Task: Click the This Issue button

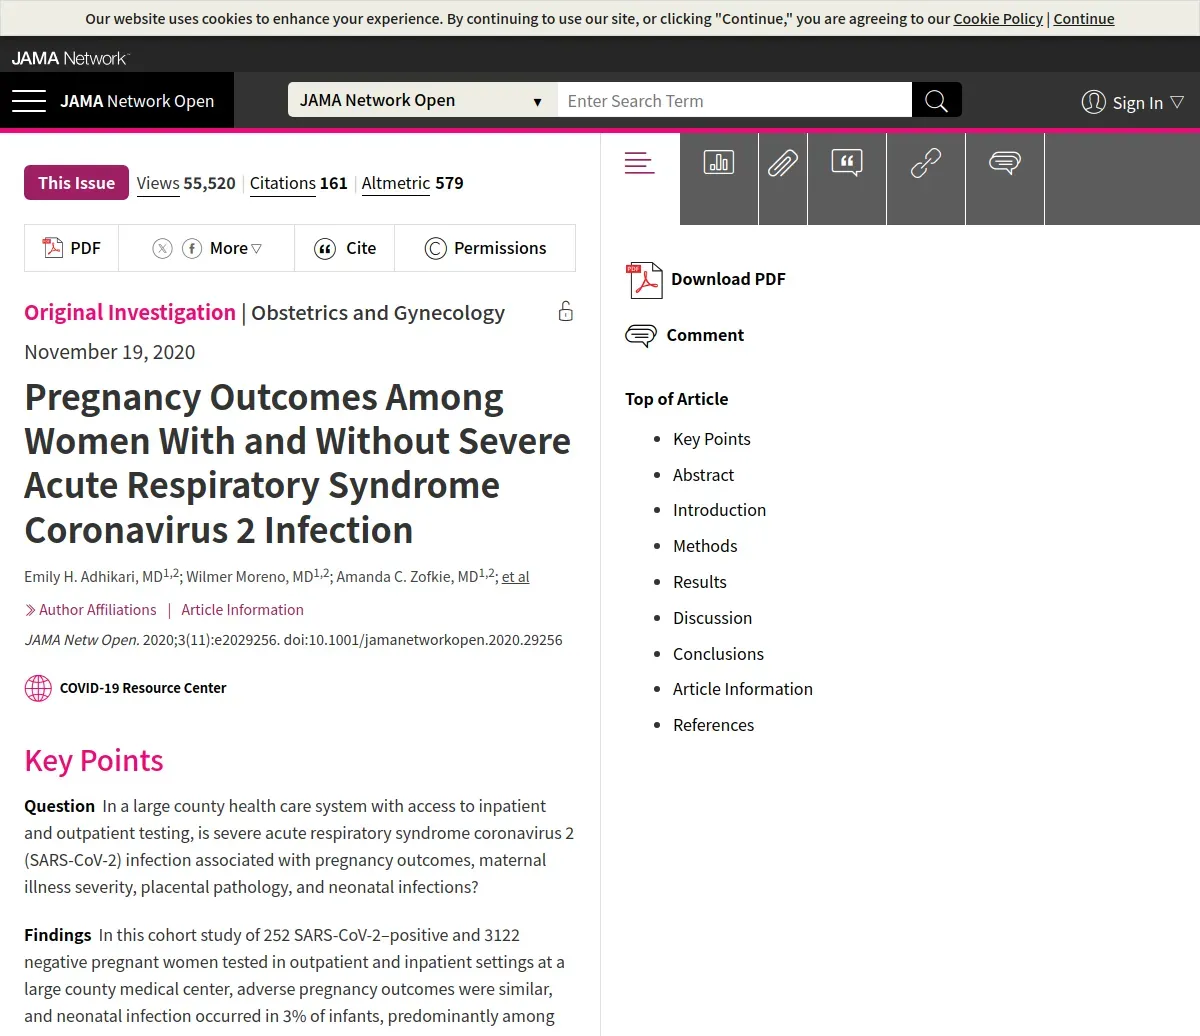Action: pyautogui.click(x=76, y=183)
